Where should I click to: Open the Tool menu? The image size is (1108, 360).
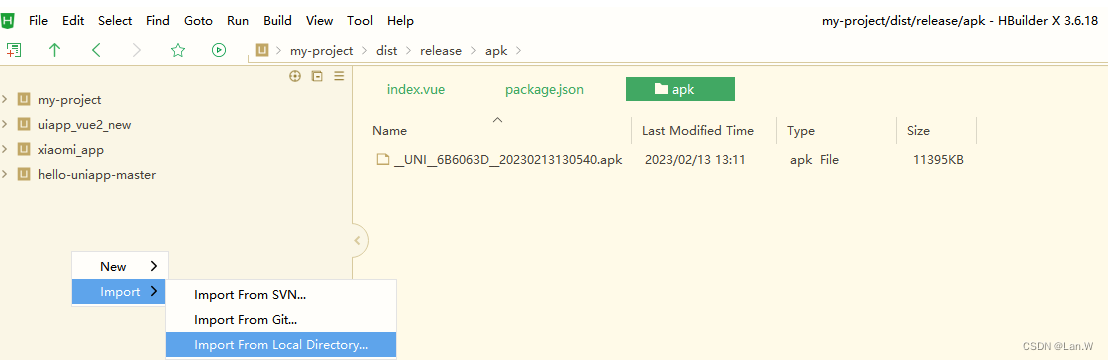(360, 21)
